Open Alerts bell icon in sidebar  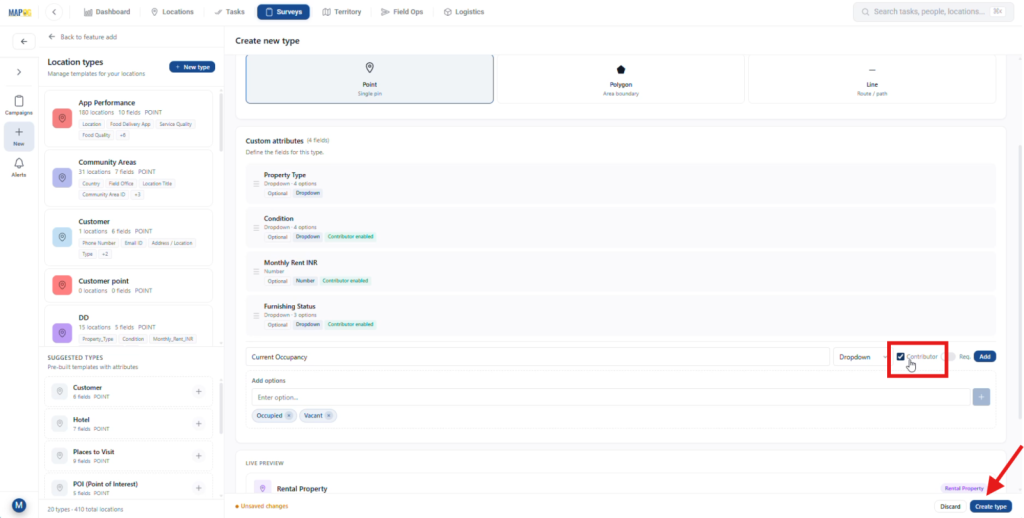pos(19,167)
